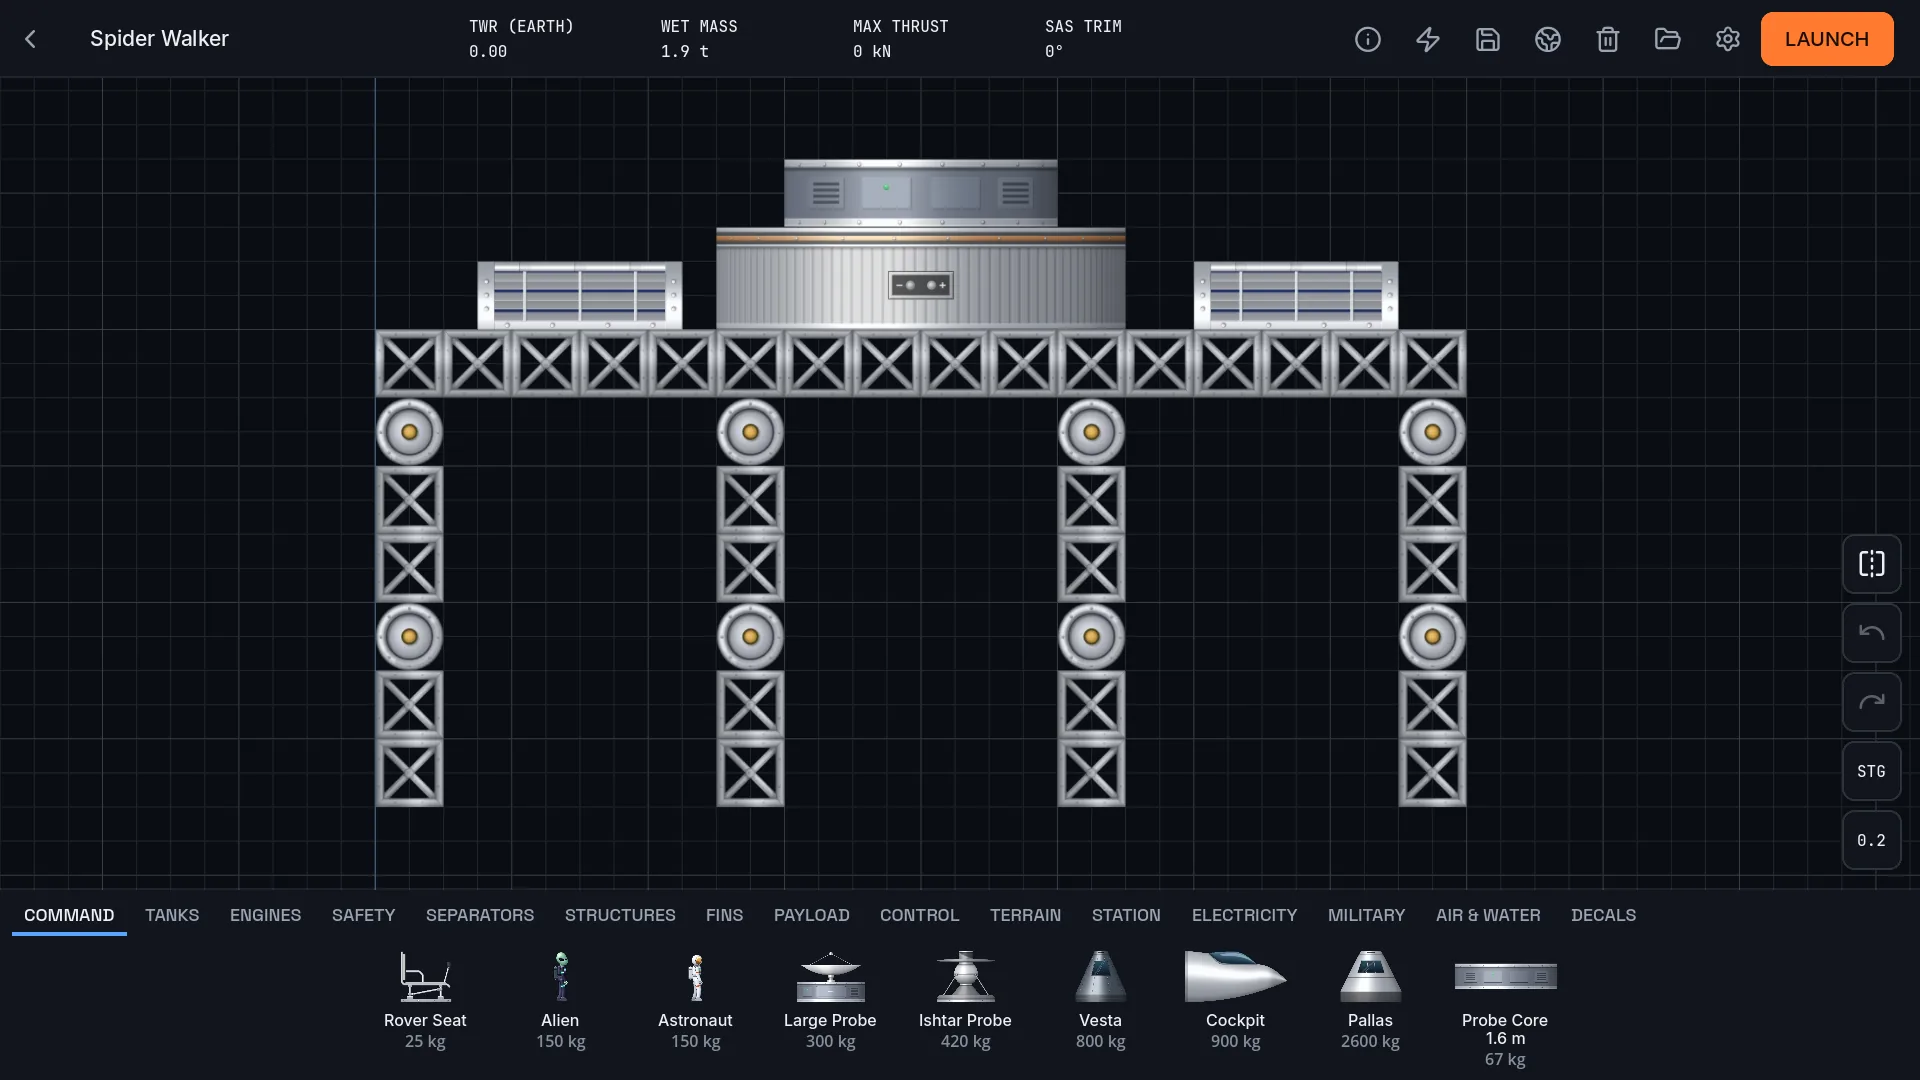Click the lightning bolt icon
Viewport: 1920px width, 1080px height.
pos(1428,39)
